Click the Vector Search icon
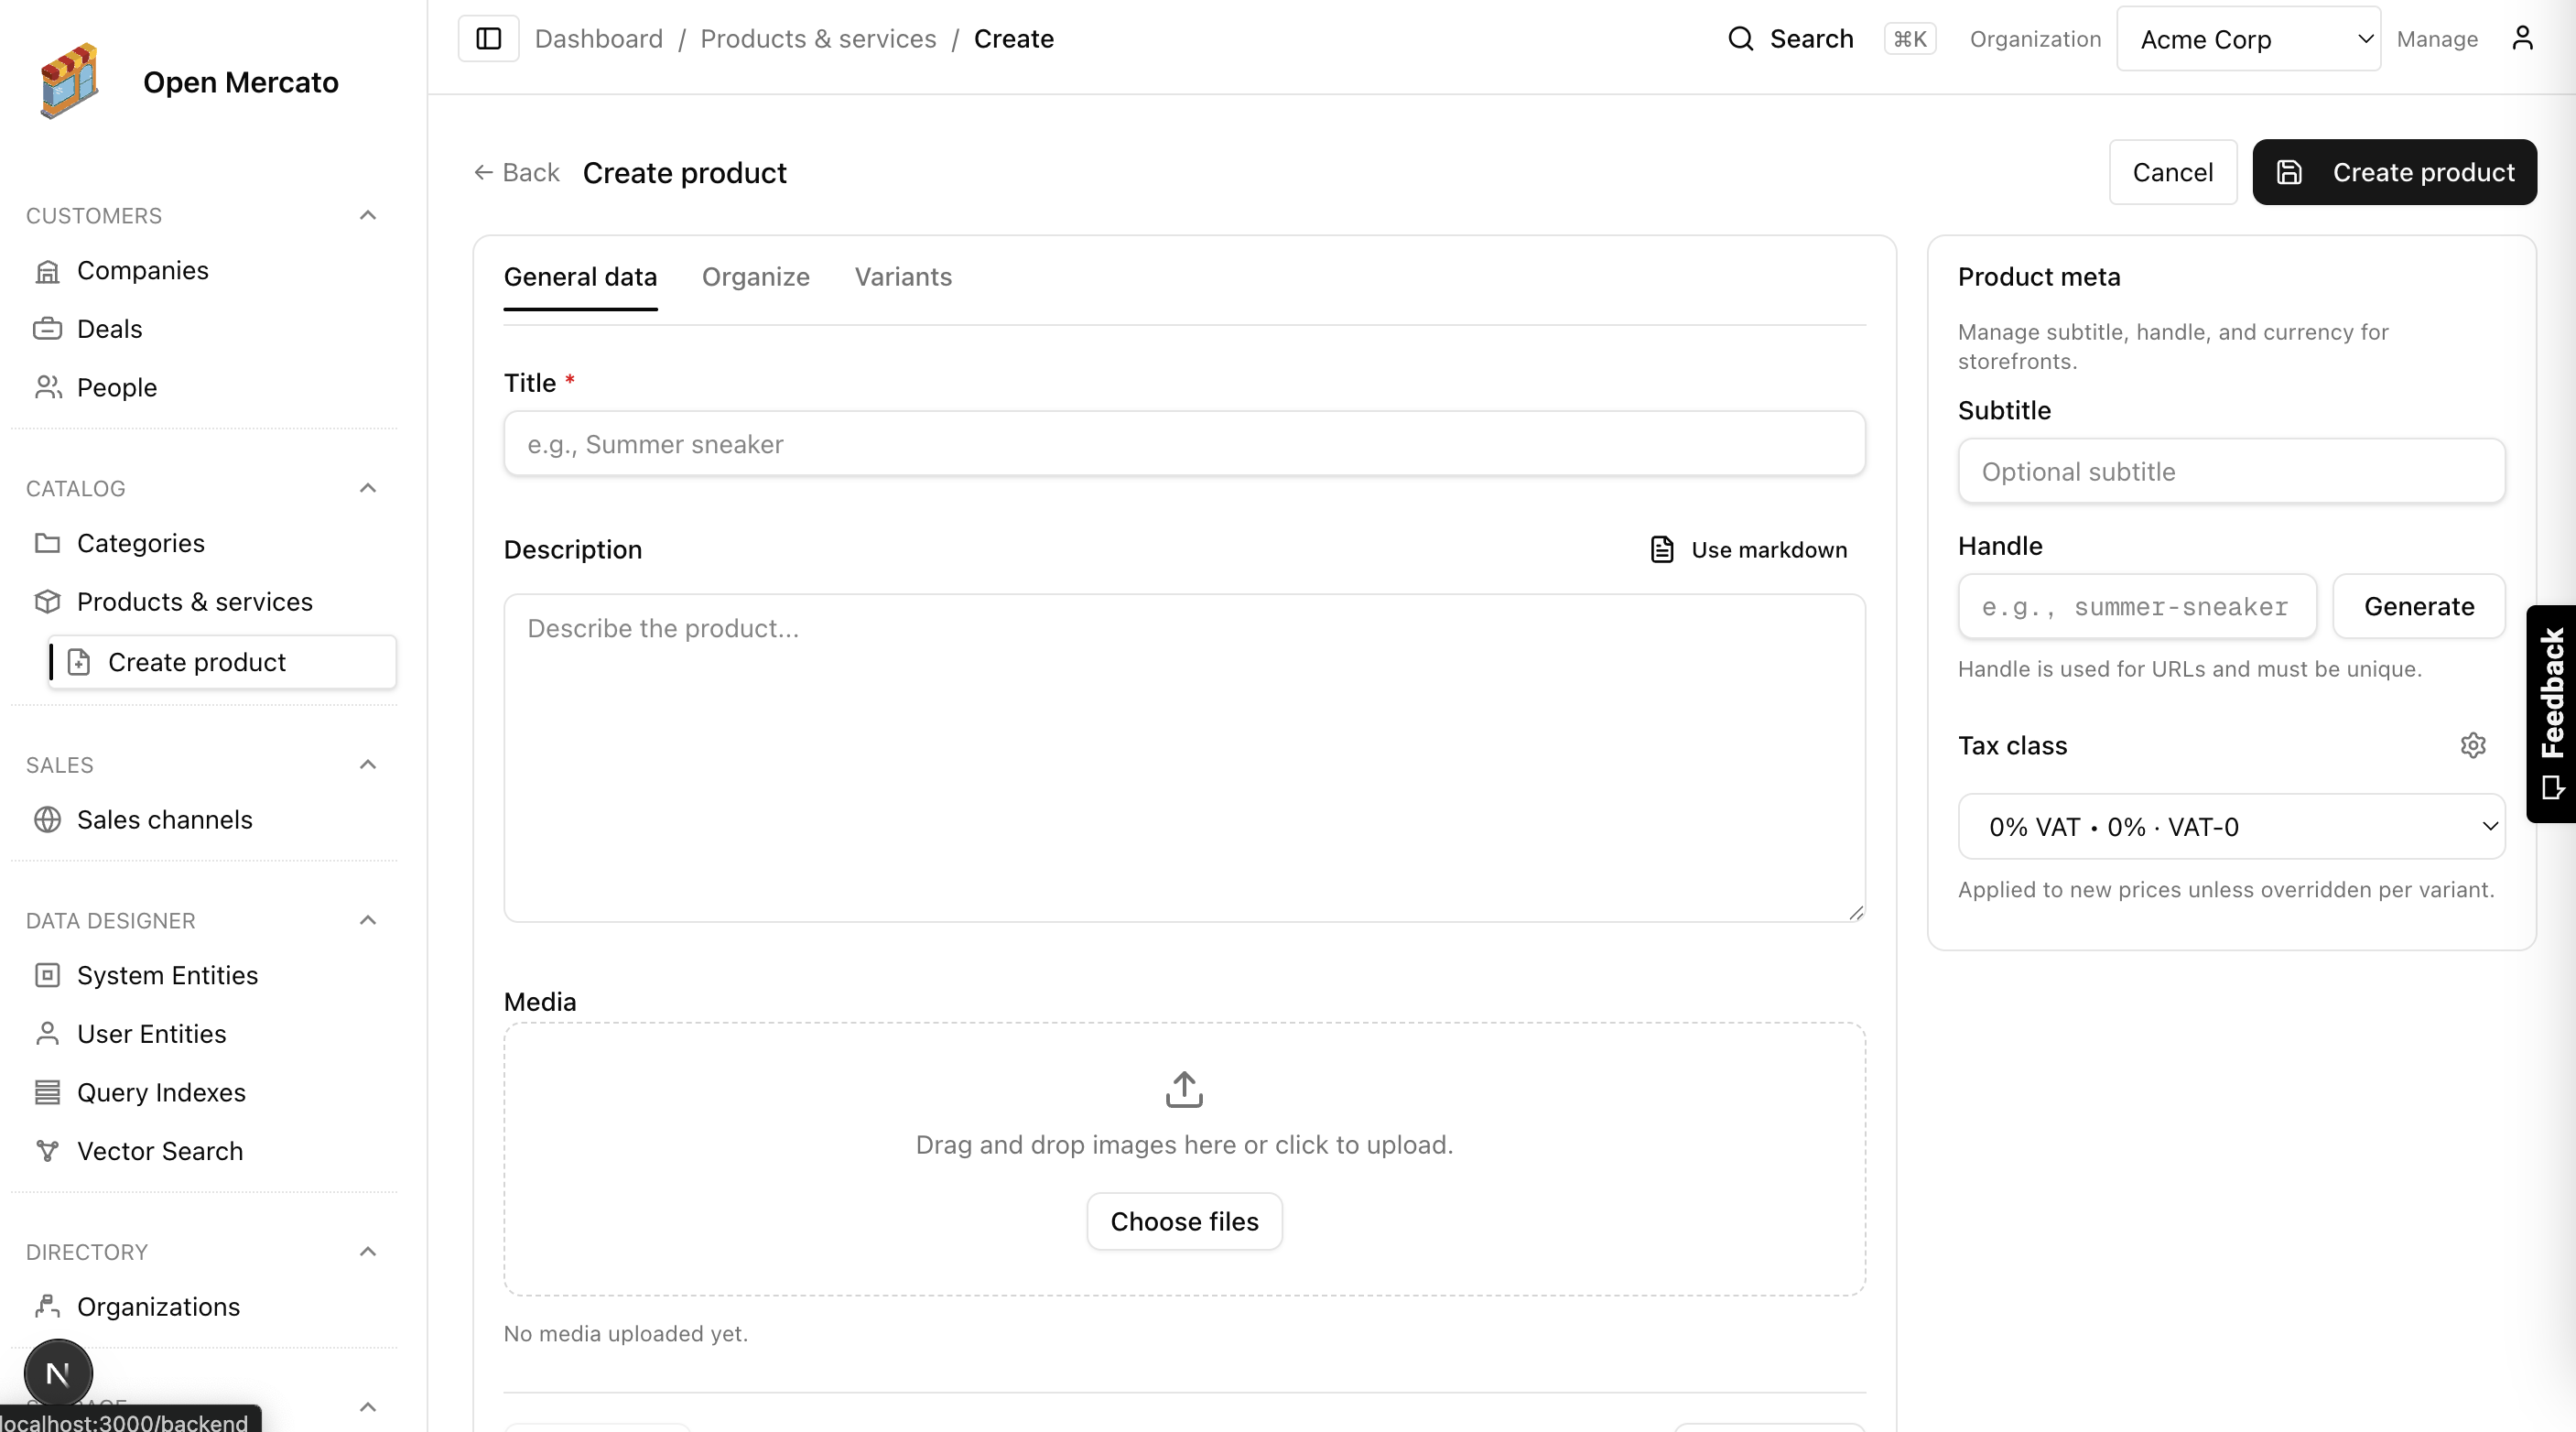Image resolution: width=2576 pixels, height=1432 pixels. [45, 1150]
